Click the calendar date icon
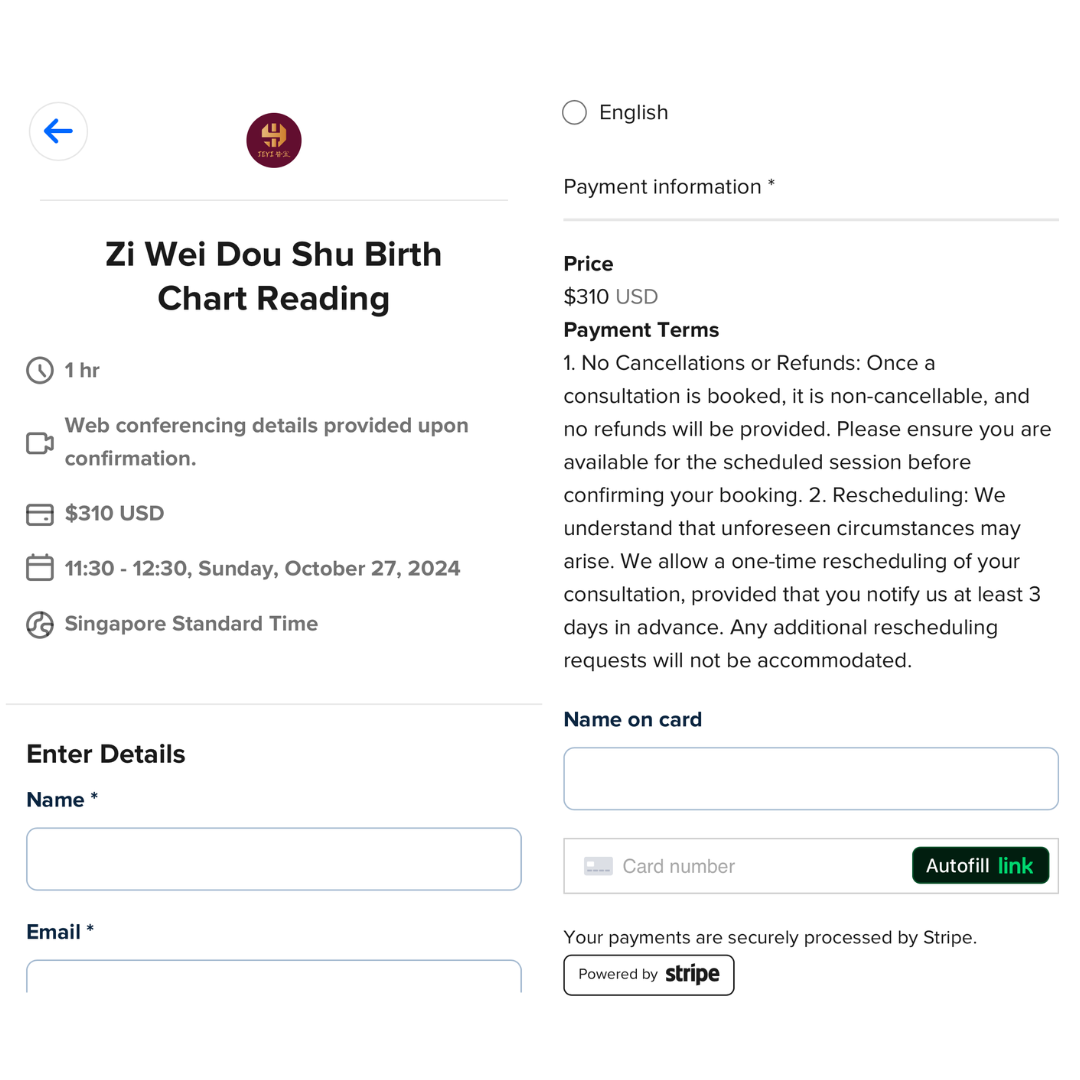Image resolution: width=1080 pixels, height=1080 pixels. [40, 568]
